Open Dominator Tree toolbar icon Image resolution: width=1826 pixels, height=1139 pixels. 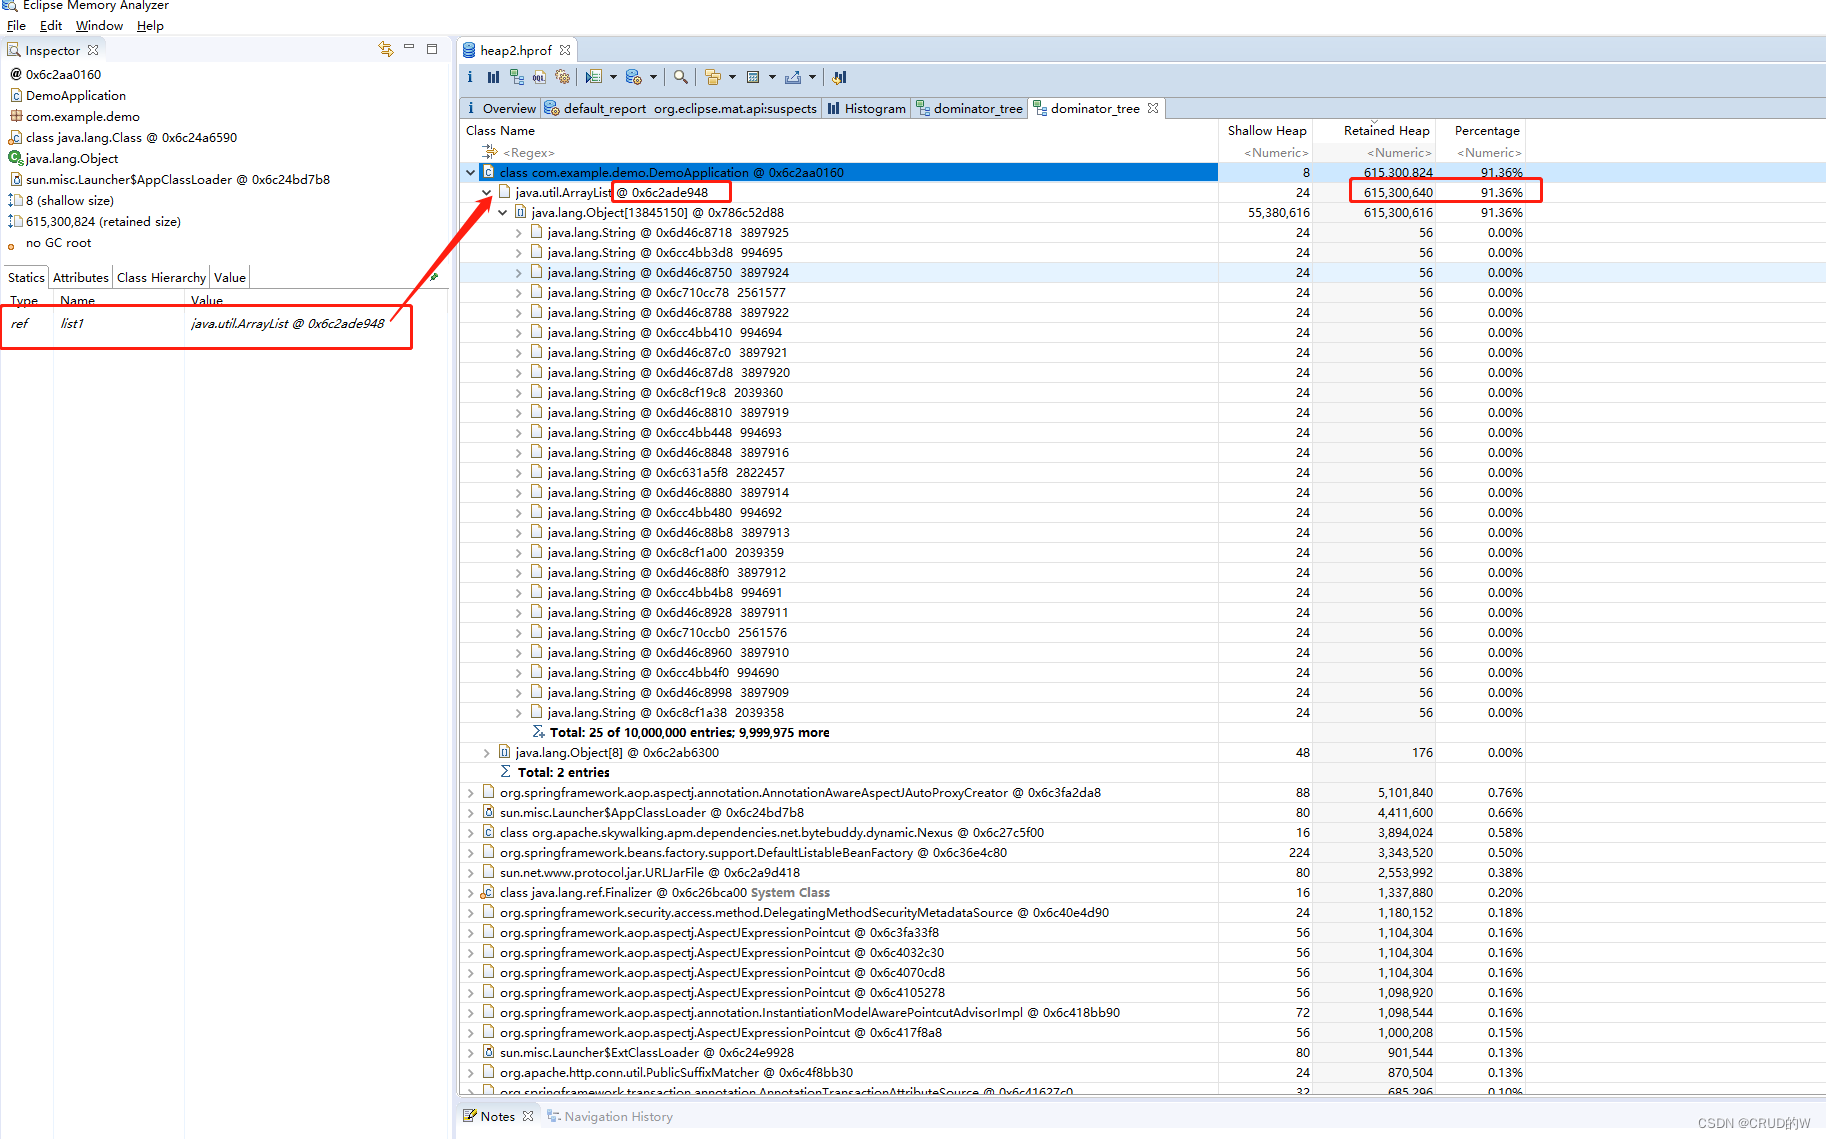(516, 77)
